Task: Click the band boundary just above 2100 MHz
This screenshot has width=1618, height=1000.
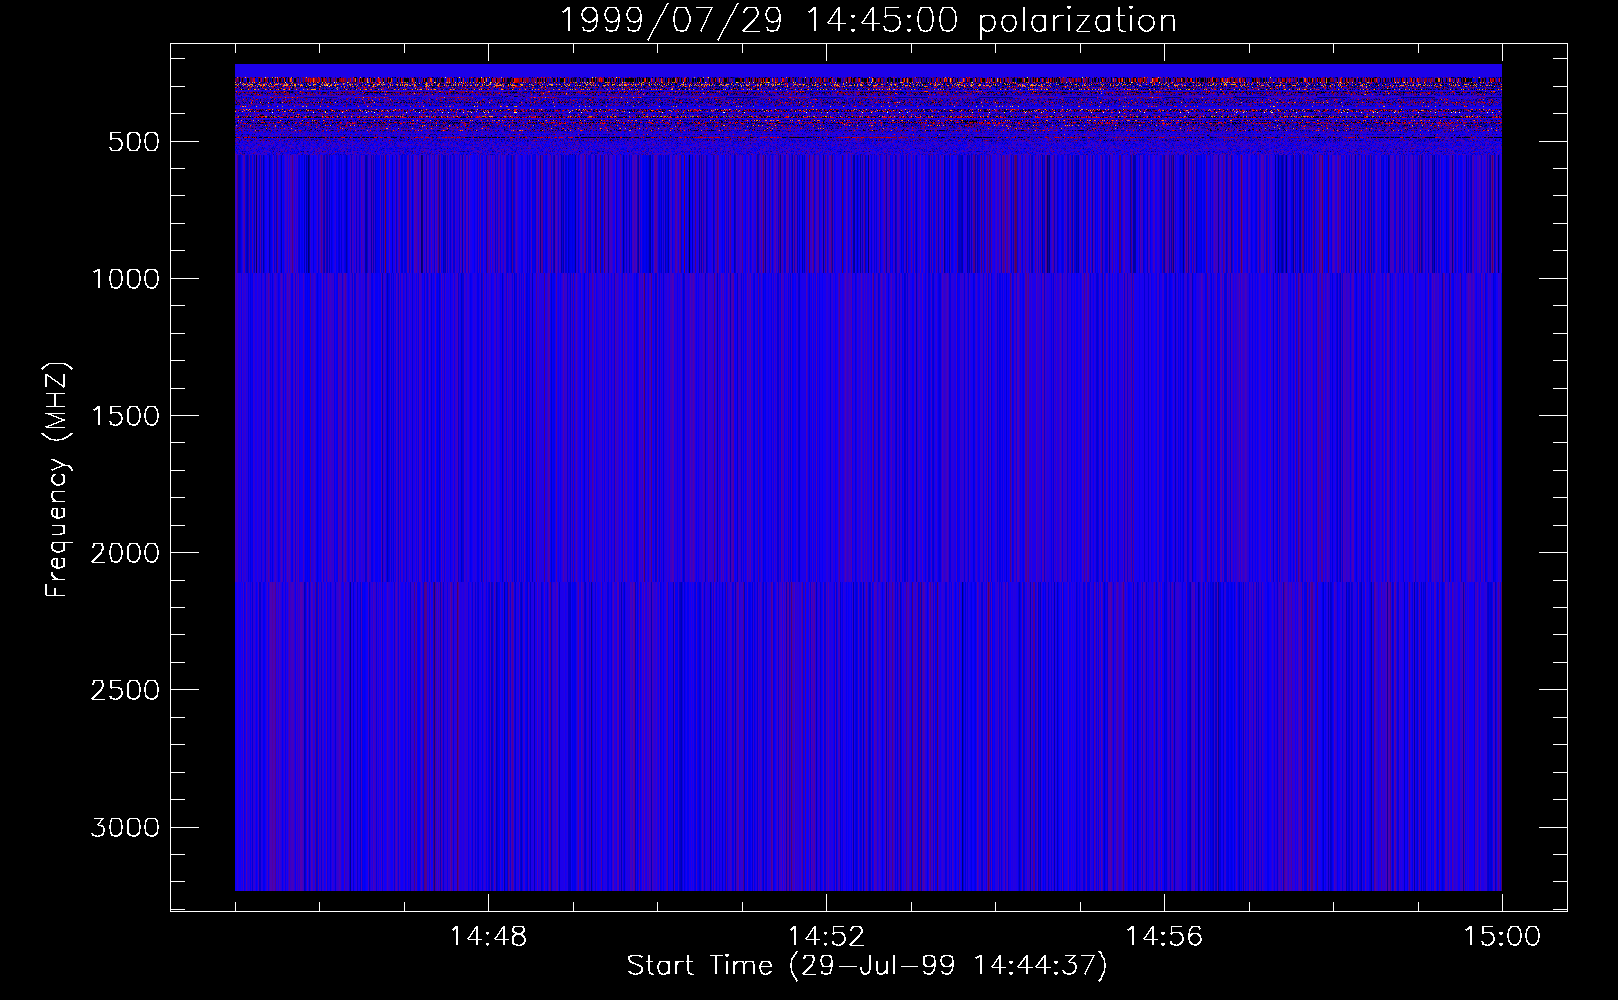Action: click(x=867, y=581)
